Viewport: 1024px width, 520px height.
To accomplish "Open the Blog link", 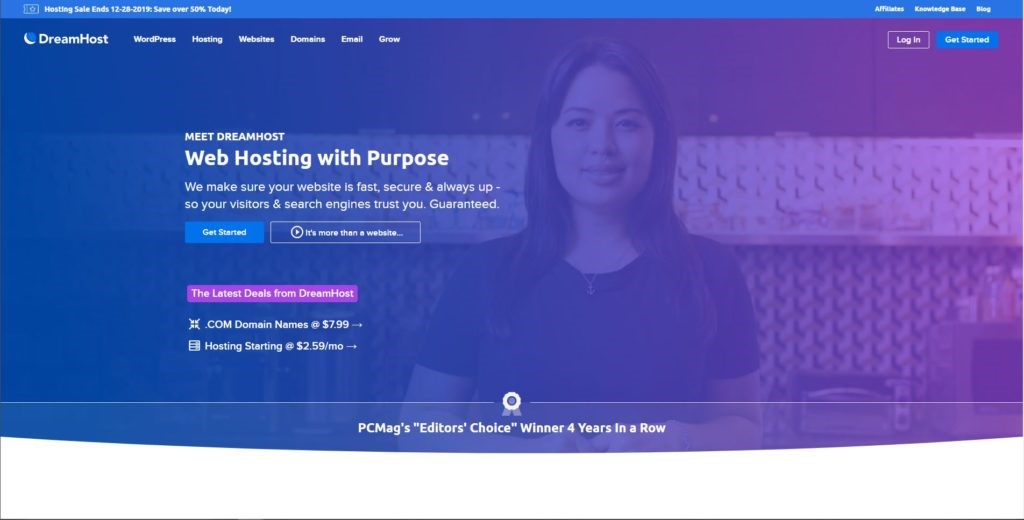I will tap(983, 9).
